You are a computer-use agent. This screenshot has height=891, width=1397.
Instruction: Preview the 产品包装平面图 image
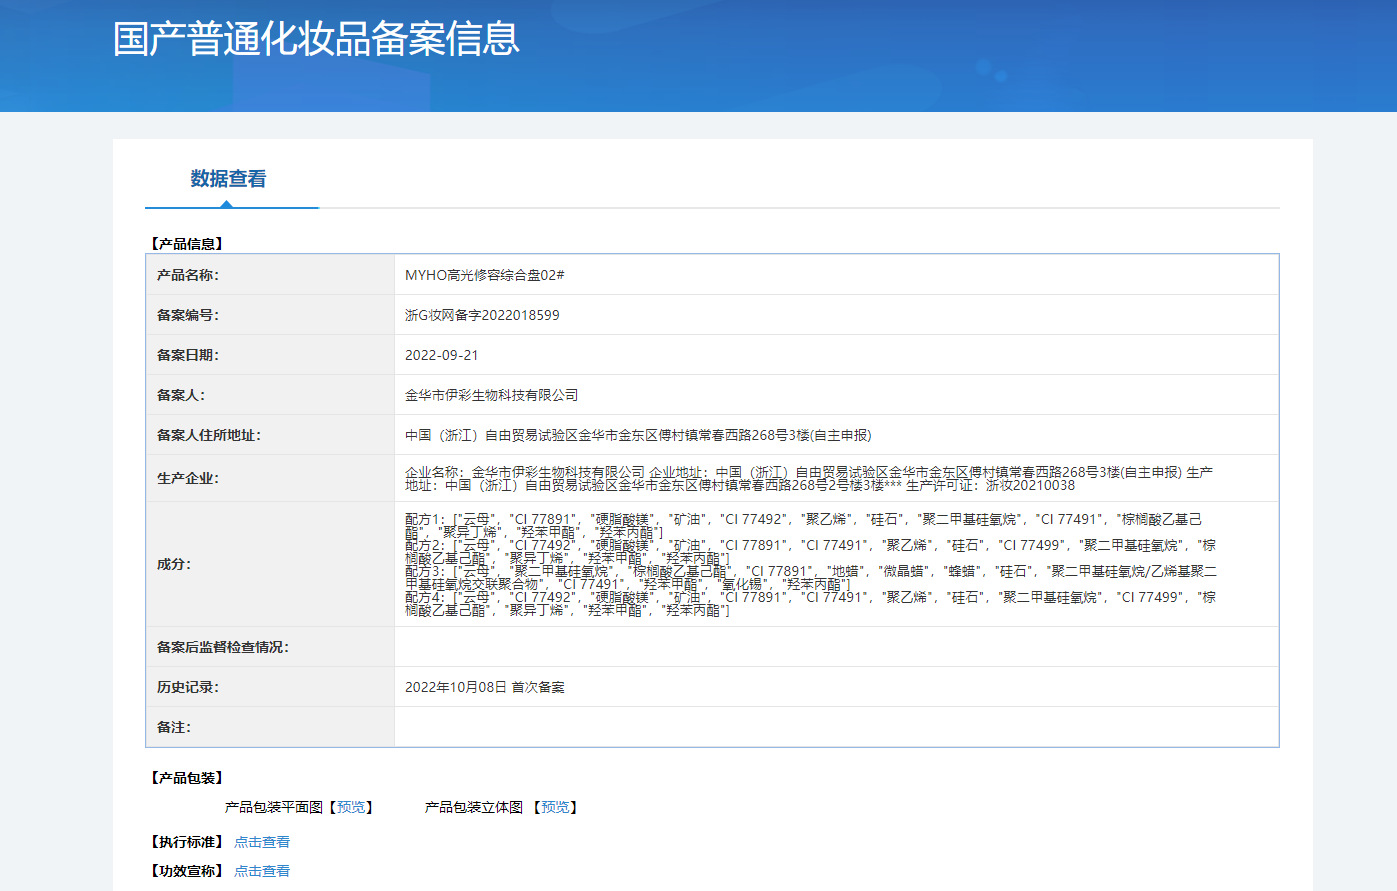coord(351,807)
